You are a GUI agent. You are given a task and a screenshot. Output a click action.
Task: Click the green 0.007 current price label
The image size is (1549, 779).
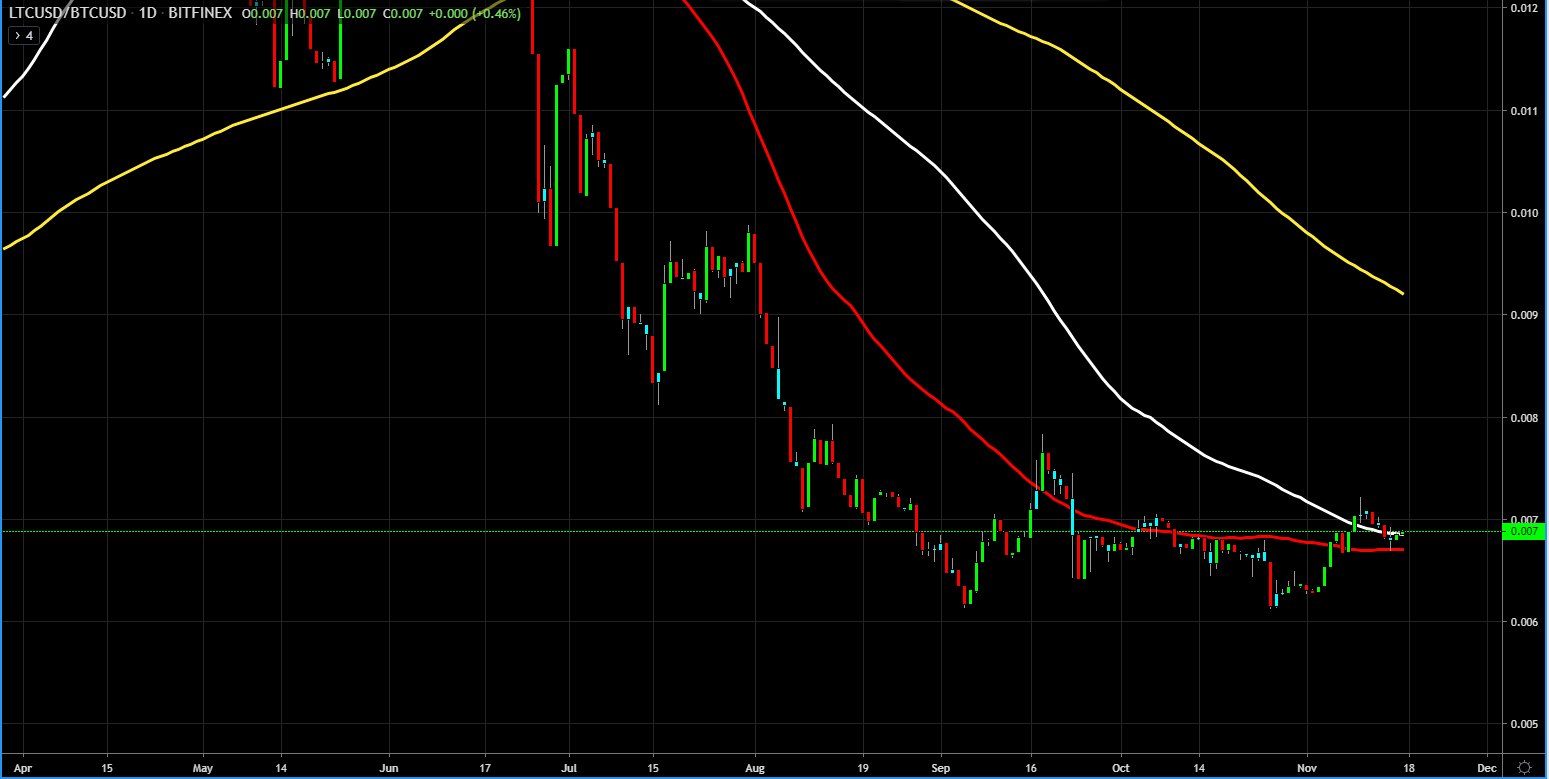1524,531
